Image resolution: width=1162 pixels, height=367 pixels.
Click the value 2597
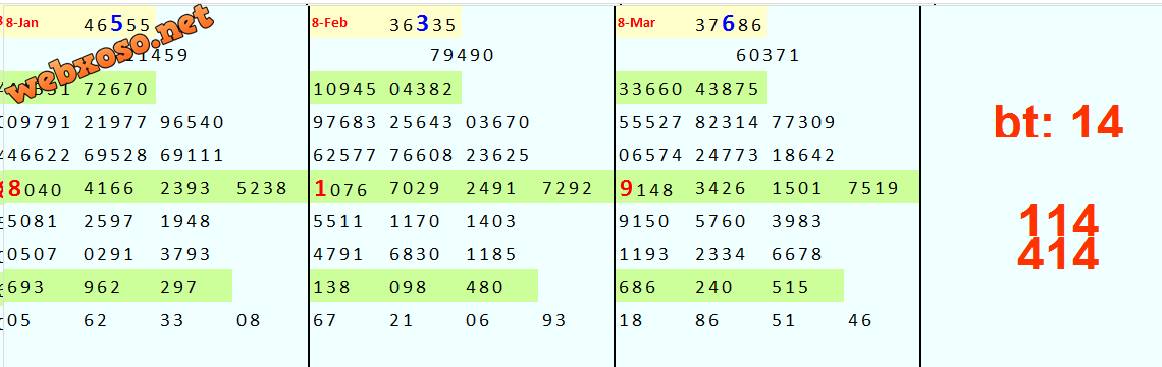[110, 221]
